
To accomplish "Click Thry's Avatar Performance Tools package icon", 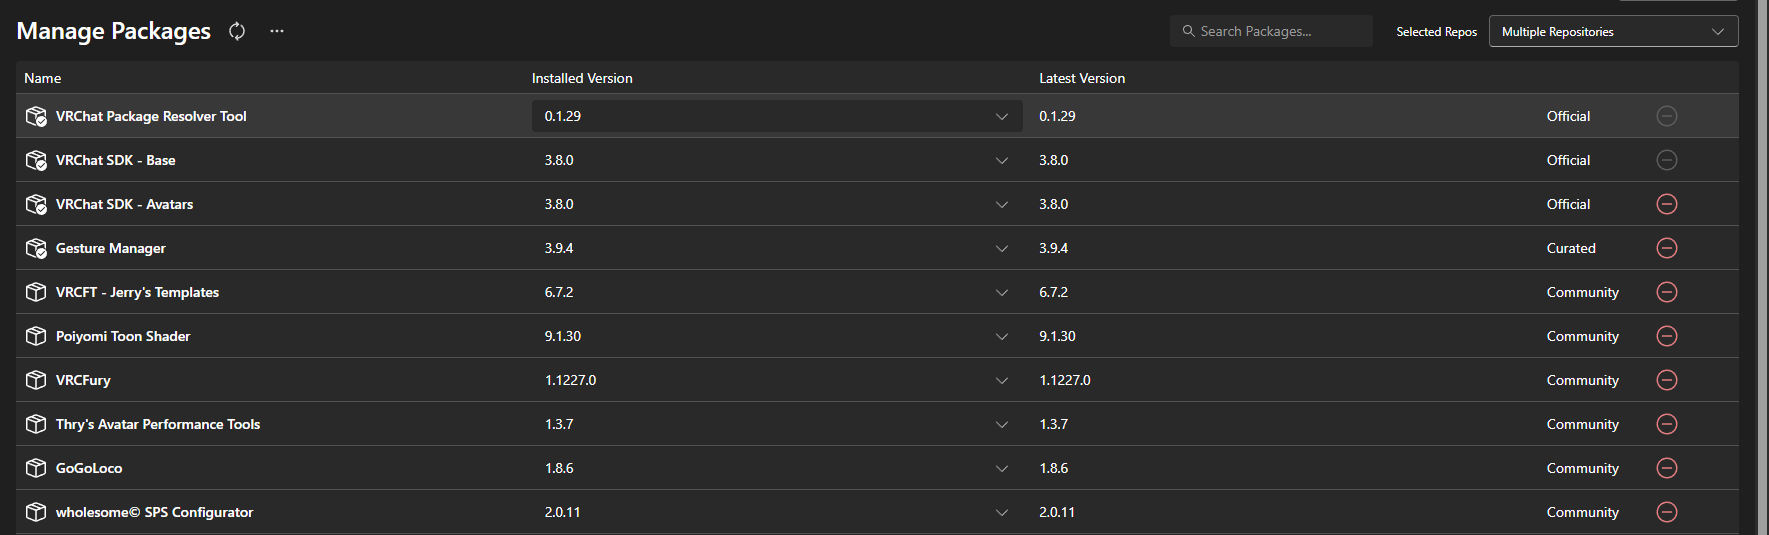I will [x=36, y=424].
